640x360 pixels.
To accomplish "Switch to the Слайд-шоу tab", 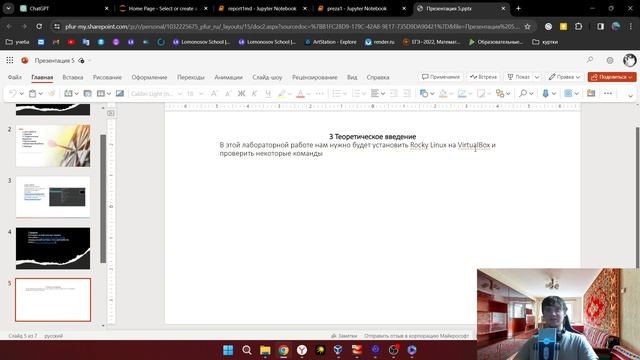I will tap(267, 77).
